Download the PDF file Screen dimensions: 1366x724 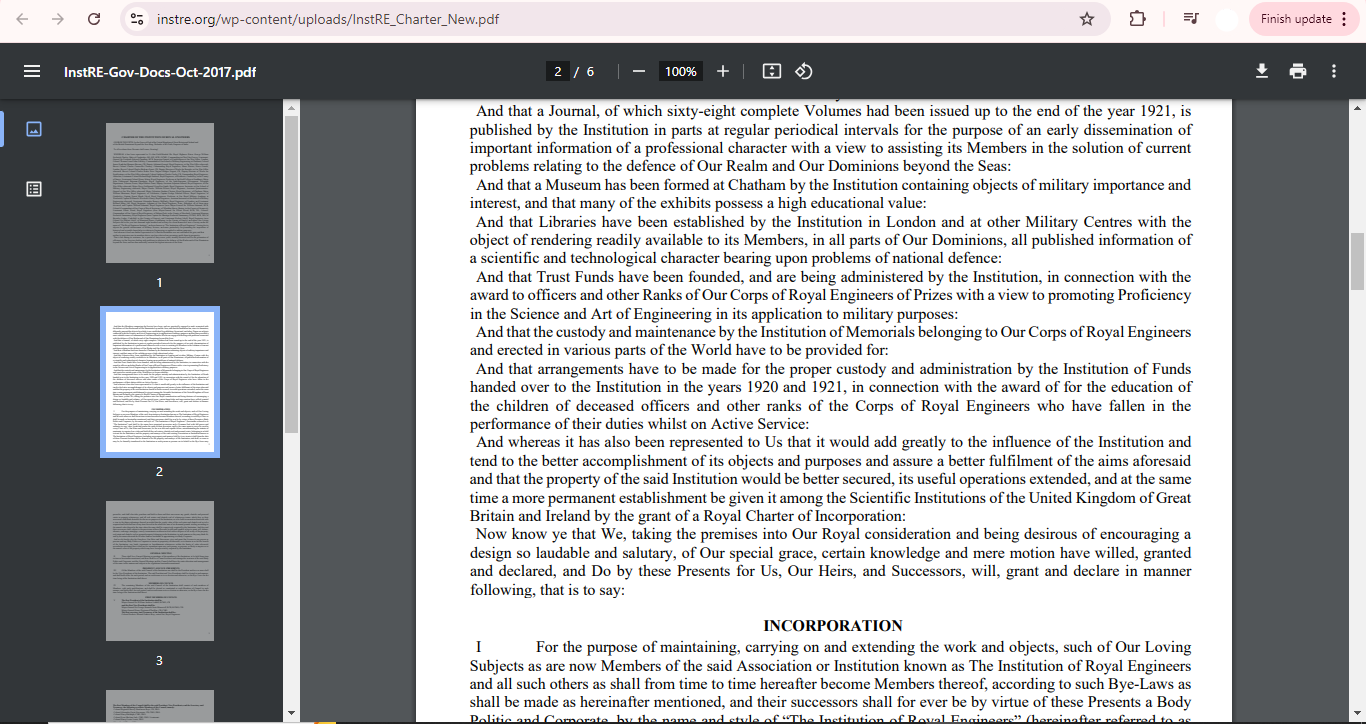pyautogui.click(x=1262, y=71)
